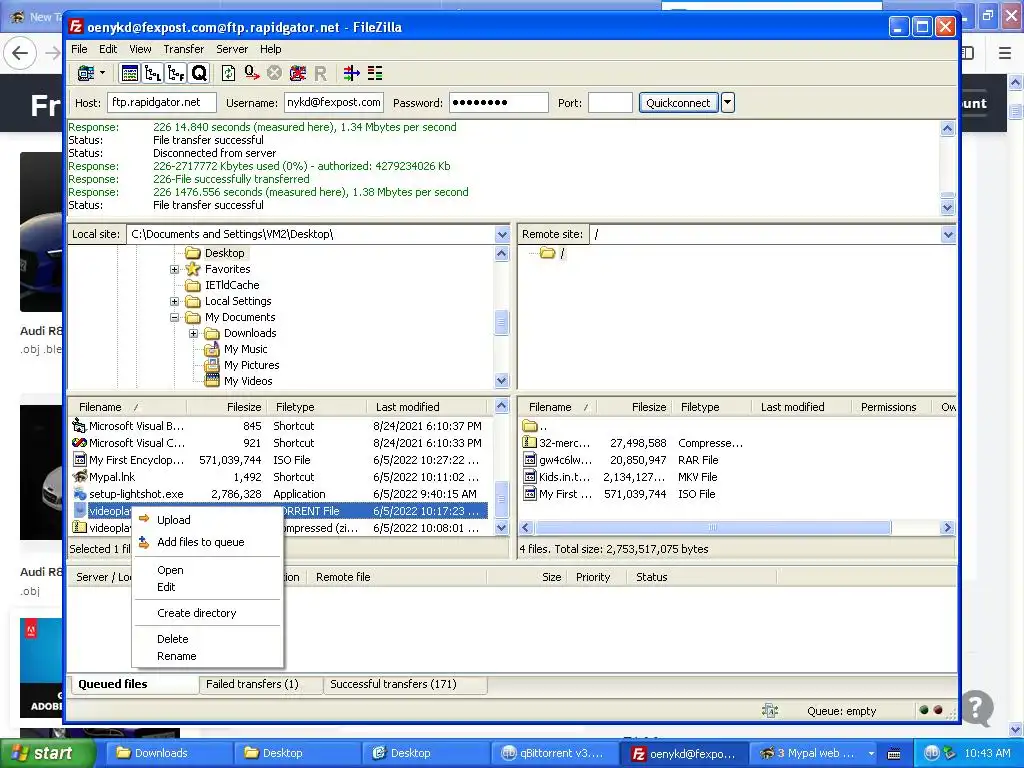Toggle the message log display icon
1024x768 pixels.
coord(129,73)
